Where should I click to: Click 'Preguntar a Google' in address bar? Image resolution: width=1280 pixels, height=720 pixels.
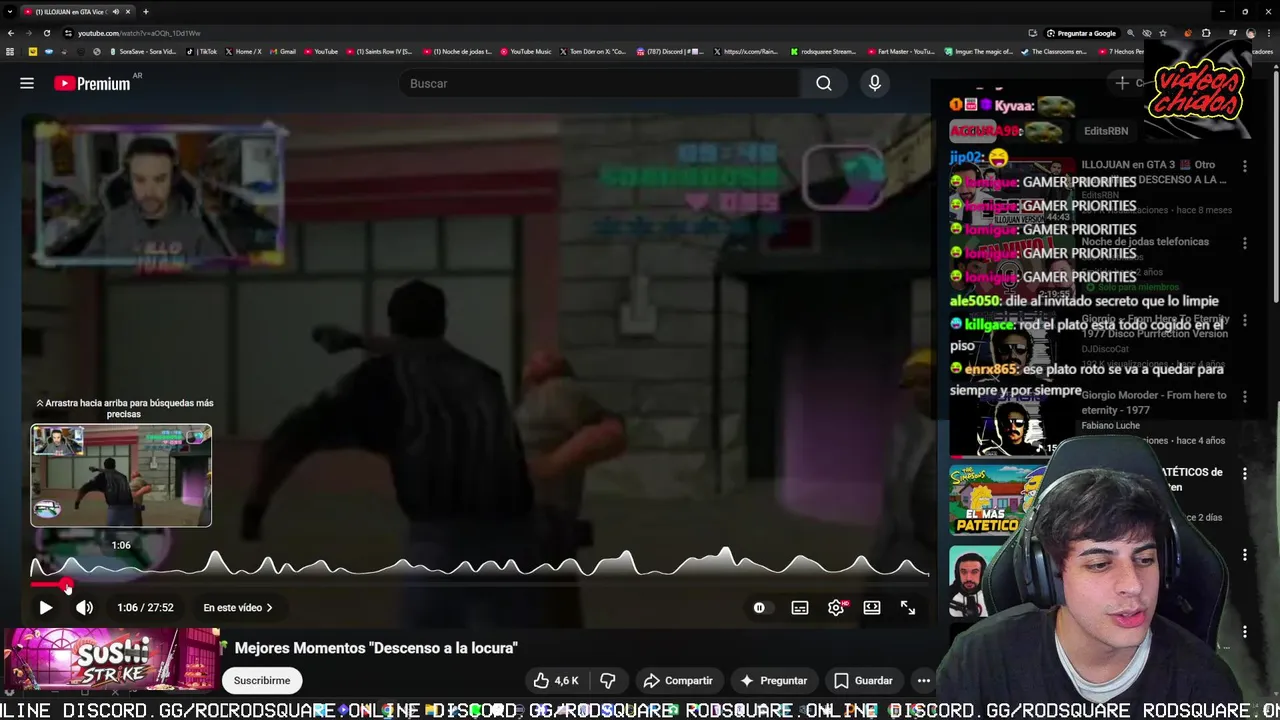[1081, 33]
